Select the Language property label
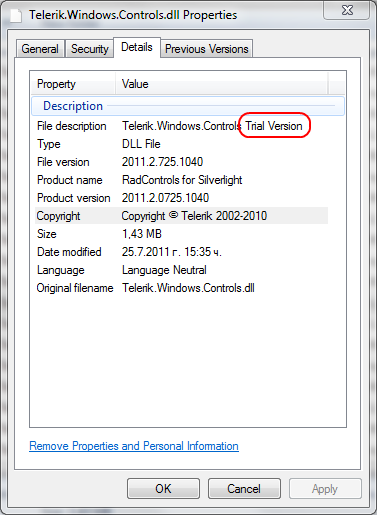Screen dimensions: 377x515 coord(61,270)
